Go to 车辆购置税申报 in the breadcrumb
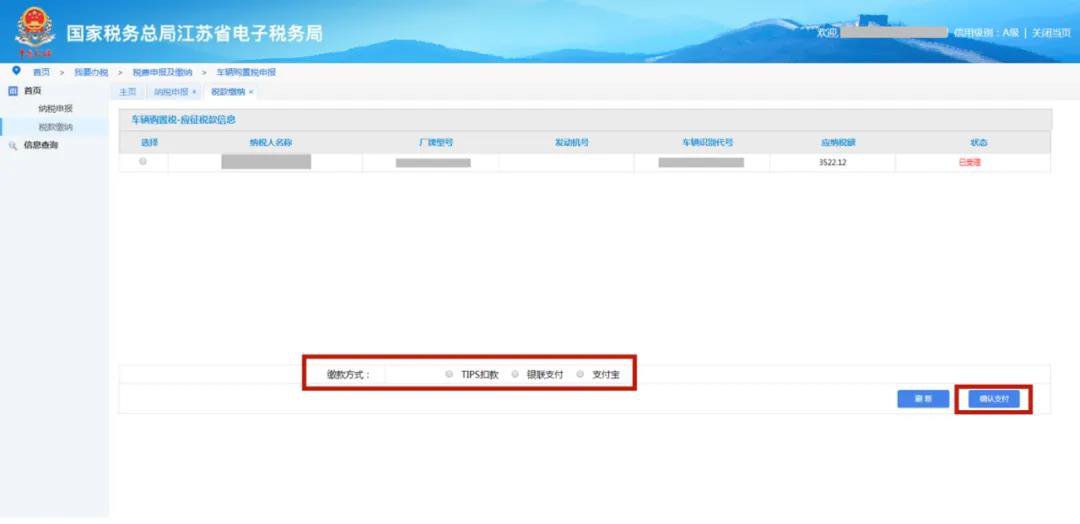 pyautogui.click(x=246, y=72)
